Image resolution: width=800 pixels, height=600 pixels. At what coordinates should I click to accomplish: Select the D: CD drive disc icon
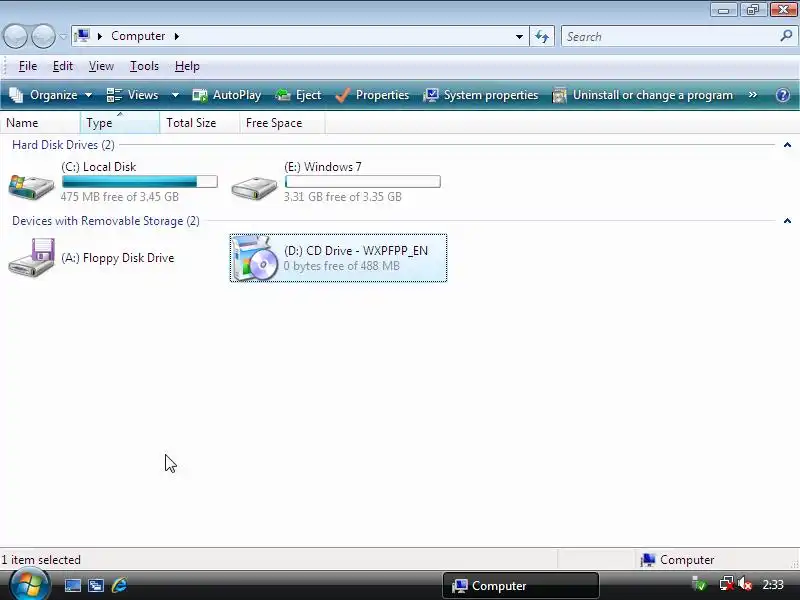(255, 258)
